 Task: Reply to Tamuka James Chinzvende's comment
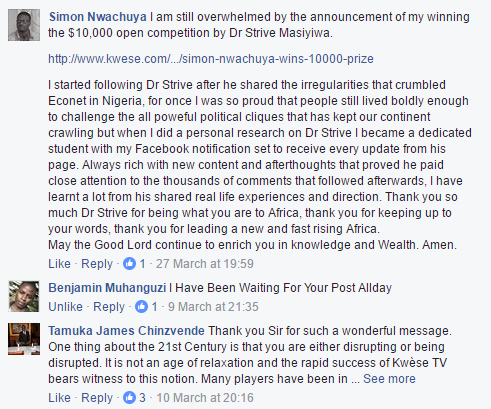tap(97, 398)
